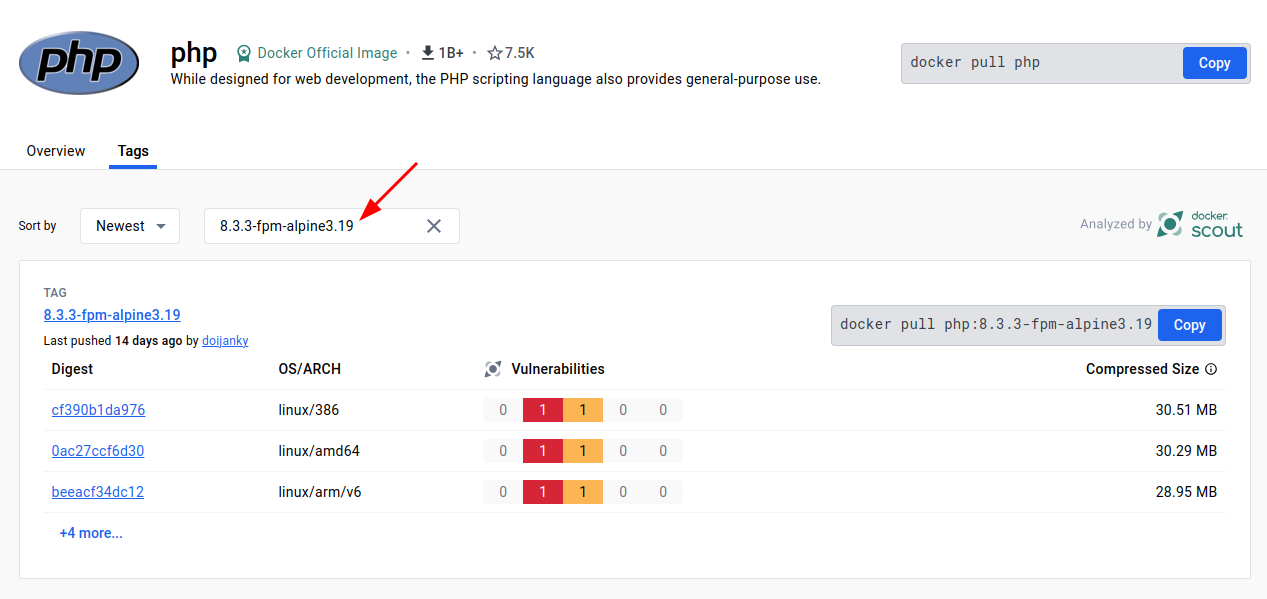This screenshot has width=1267, height=599.
Task: Open the 8.3.3-fpm-alpine3.19 tag link
Action: click(112, 315)
